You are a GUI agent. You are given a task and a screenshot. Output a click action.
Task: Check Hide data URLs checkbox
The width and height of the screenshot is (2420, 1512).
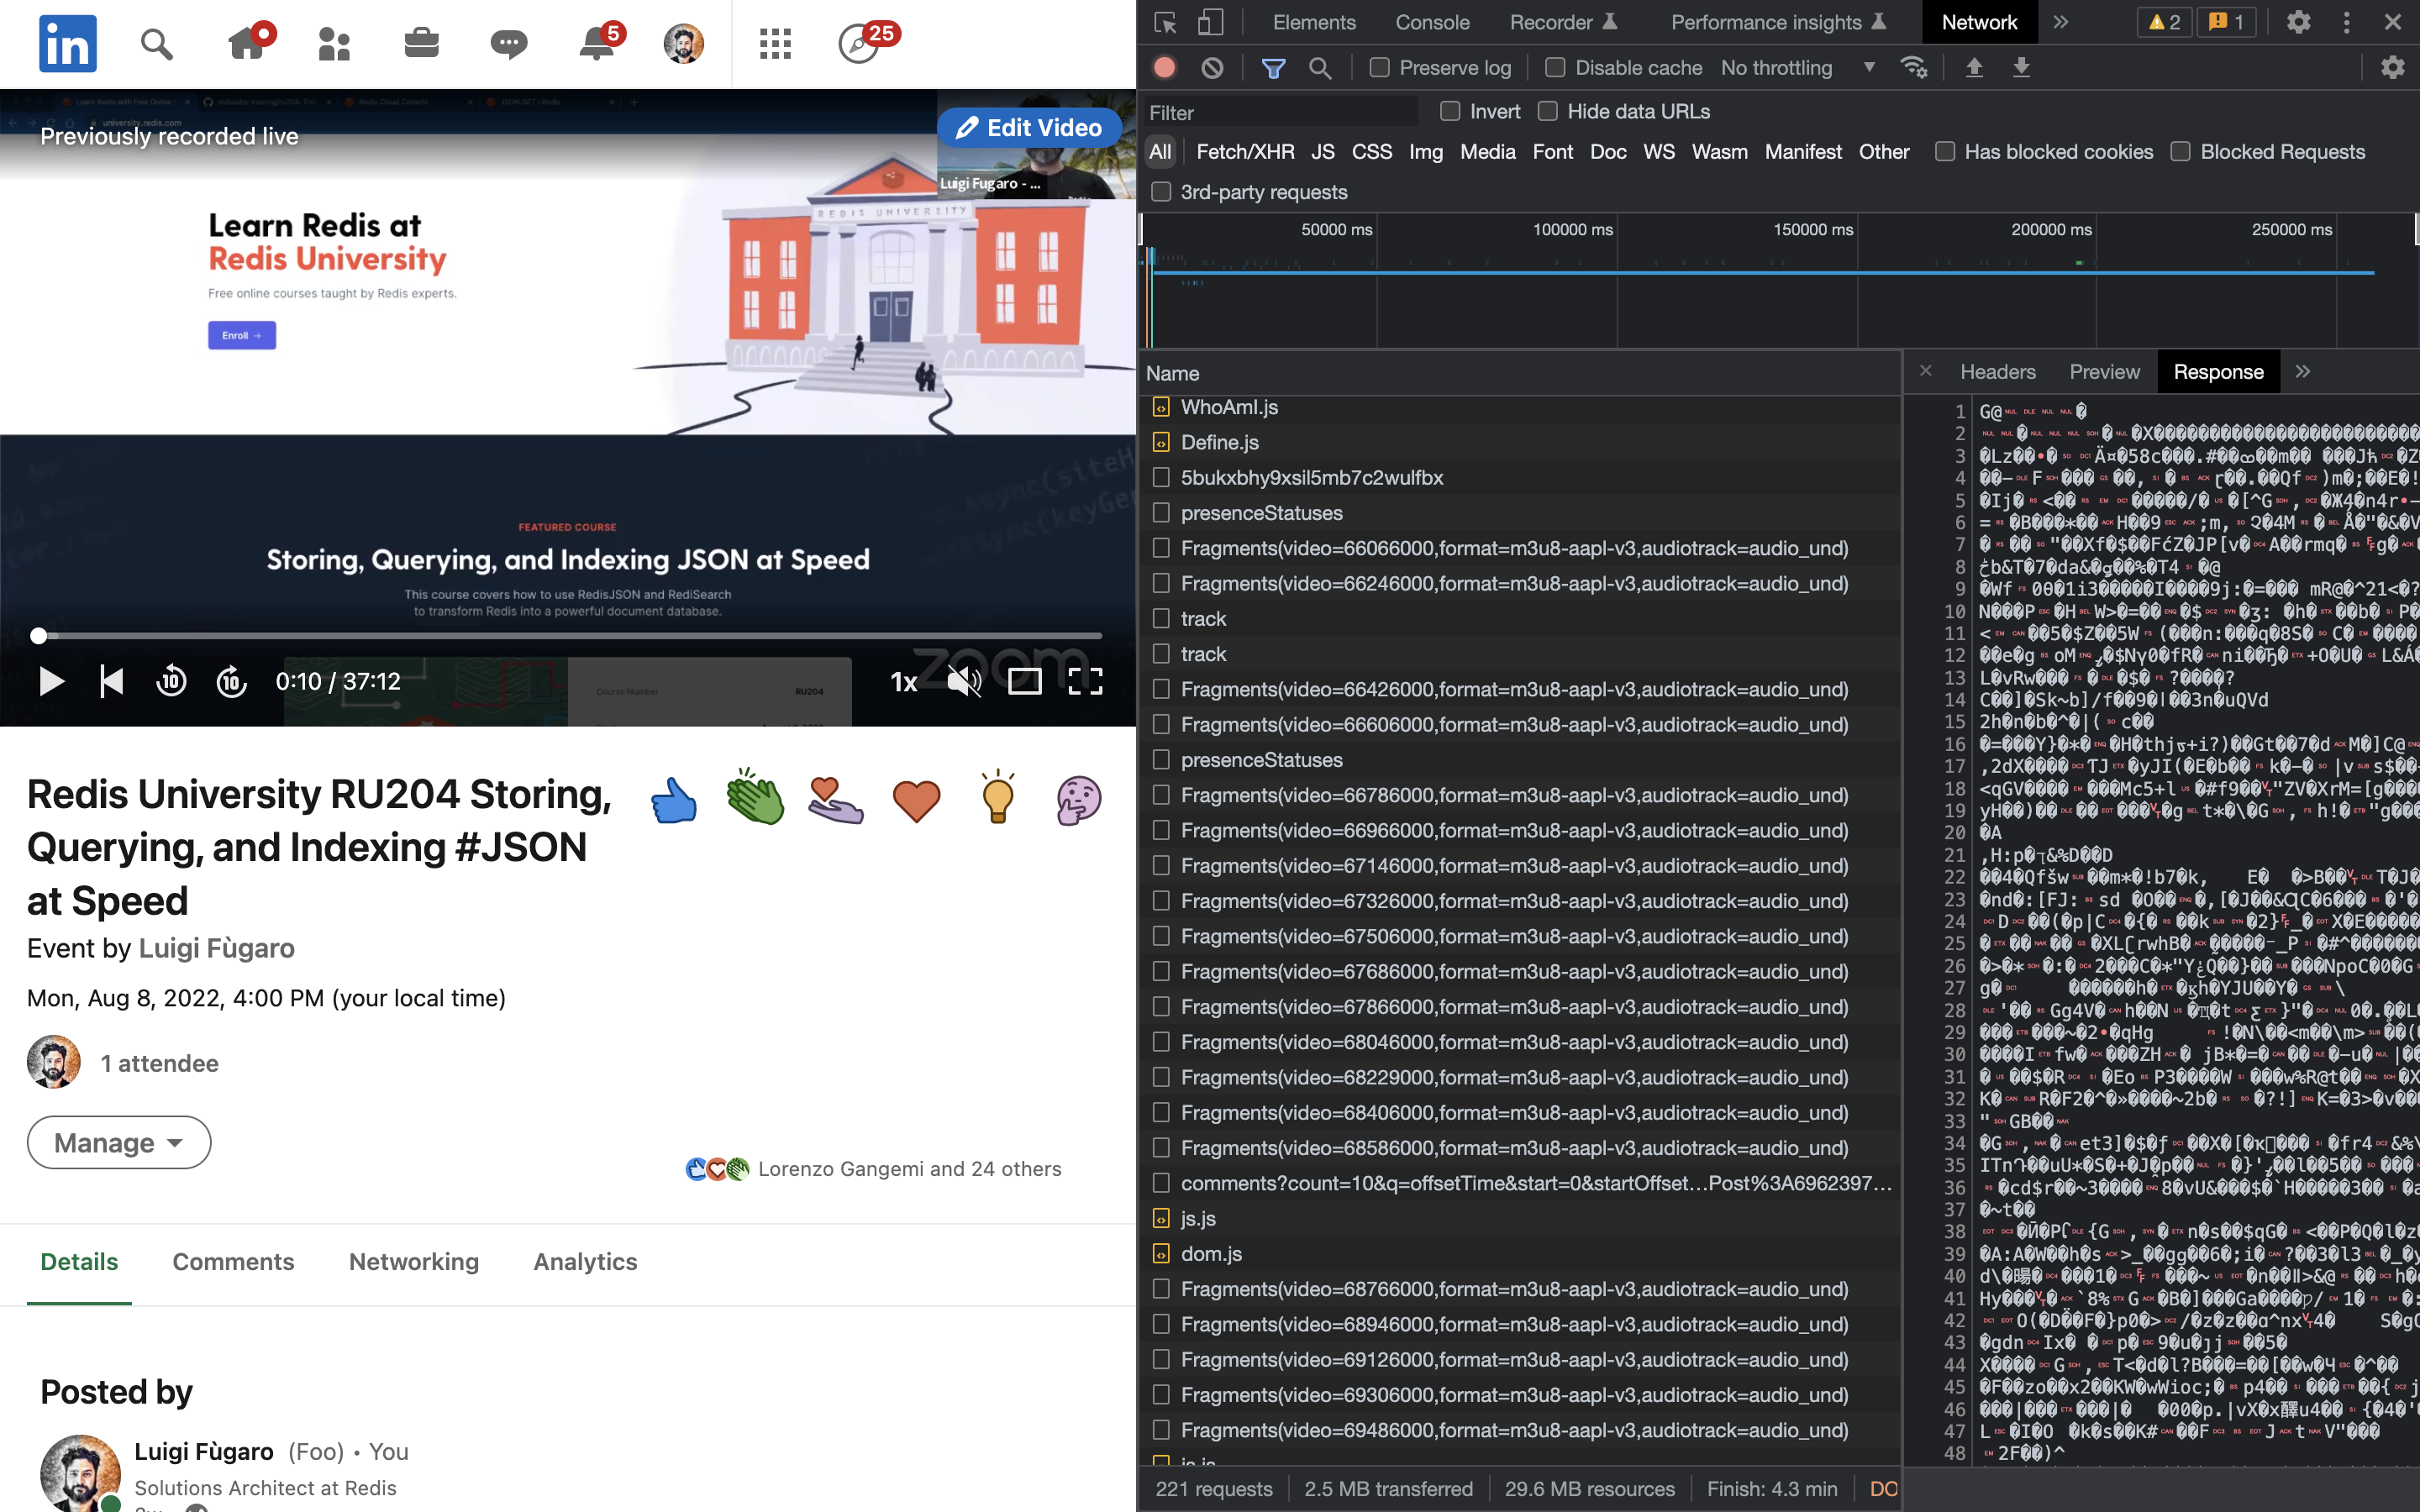1548,111
